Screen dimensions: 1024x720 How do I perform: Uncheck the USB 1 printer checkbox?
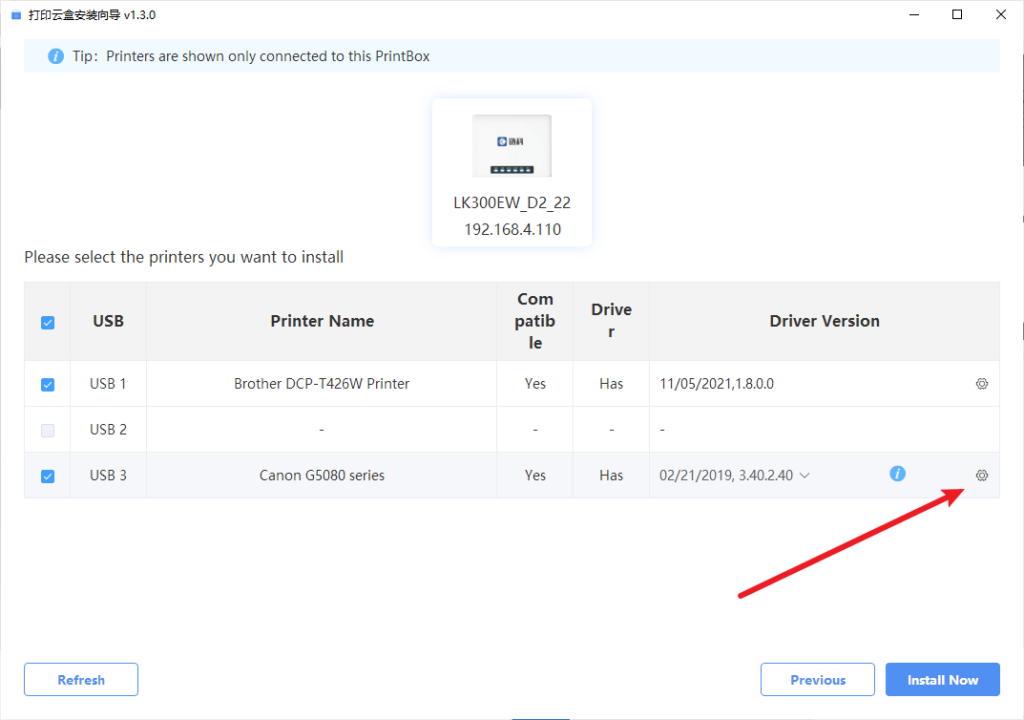48,384
